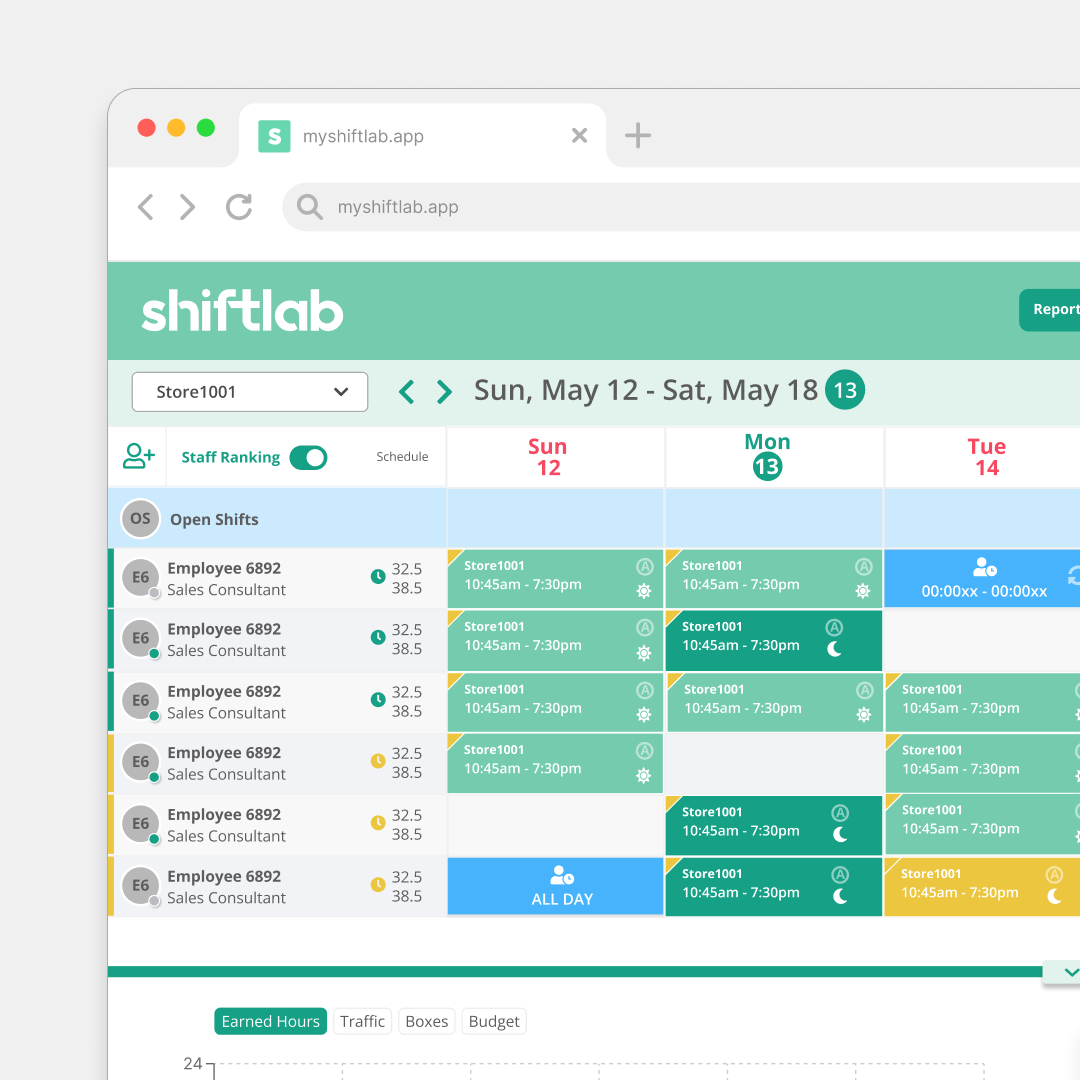This screenshot has width=1080, height=1080.
Task: Click the Report button in header
Action: (x=1052, y=310)
